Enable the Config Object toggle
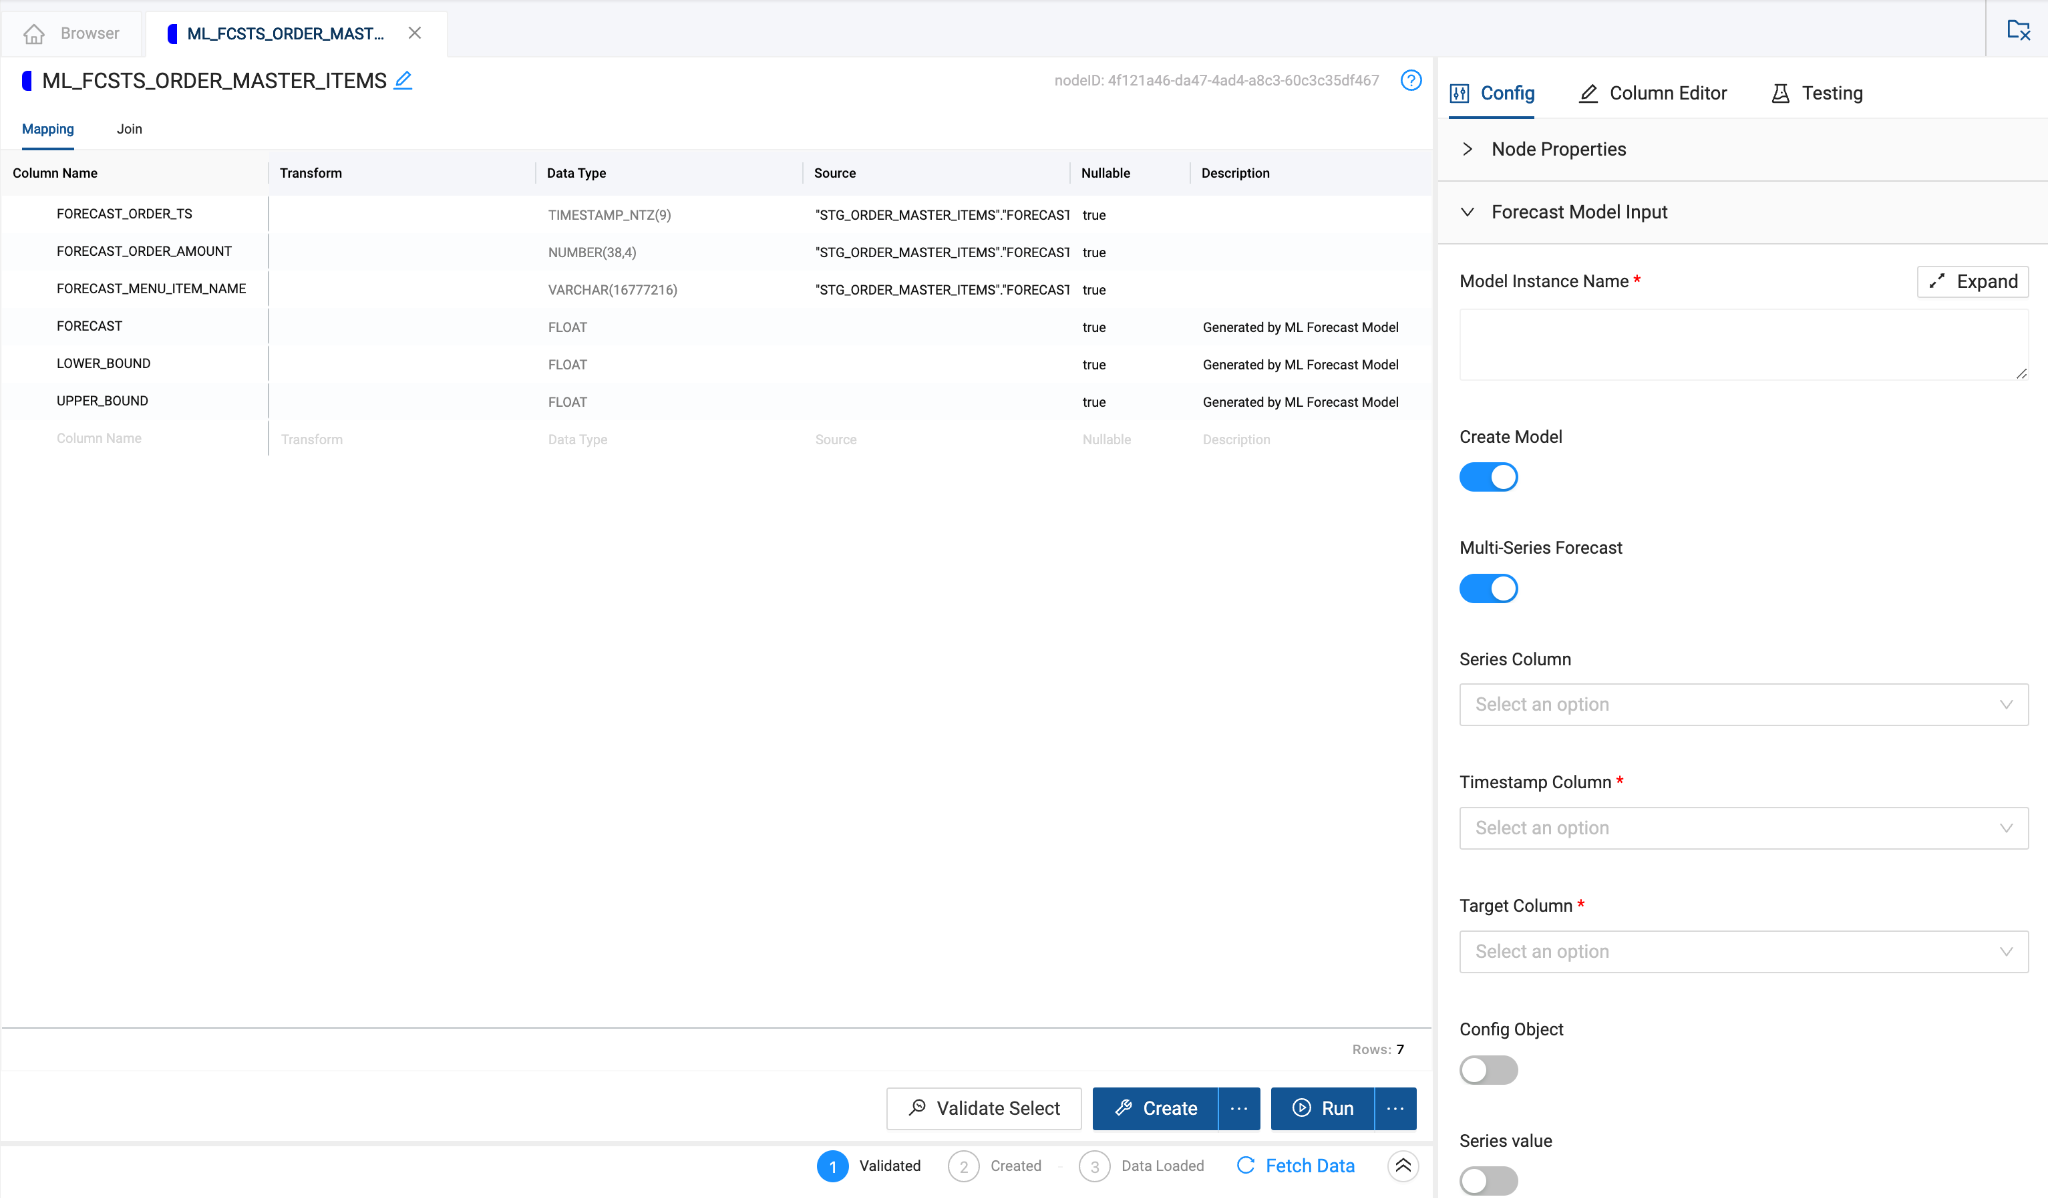Image resolution: width=2048 pixels, height=1198 pixels. (1489, 1070)
